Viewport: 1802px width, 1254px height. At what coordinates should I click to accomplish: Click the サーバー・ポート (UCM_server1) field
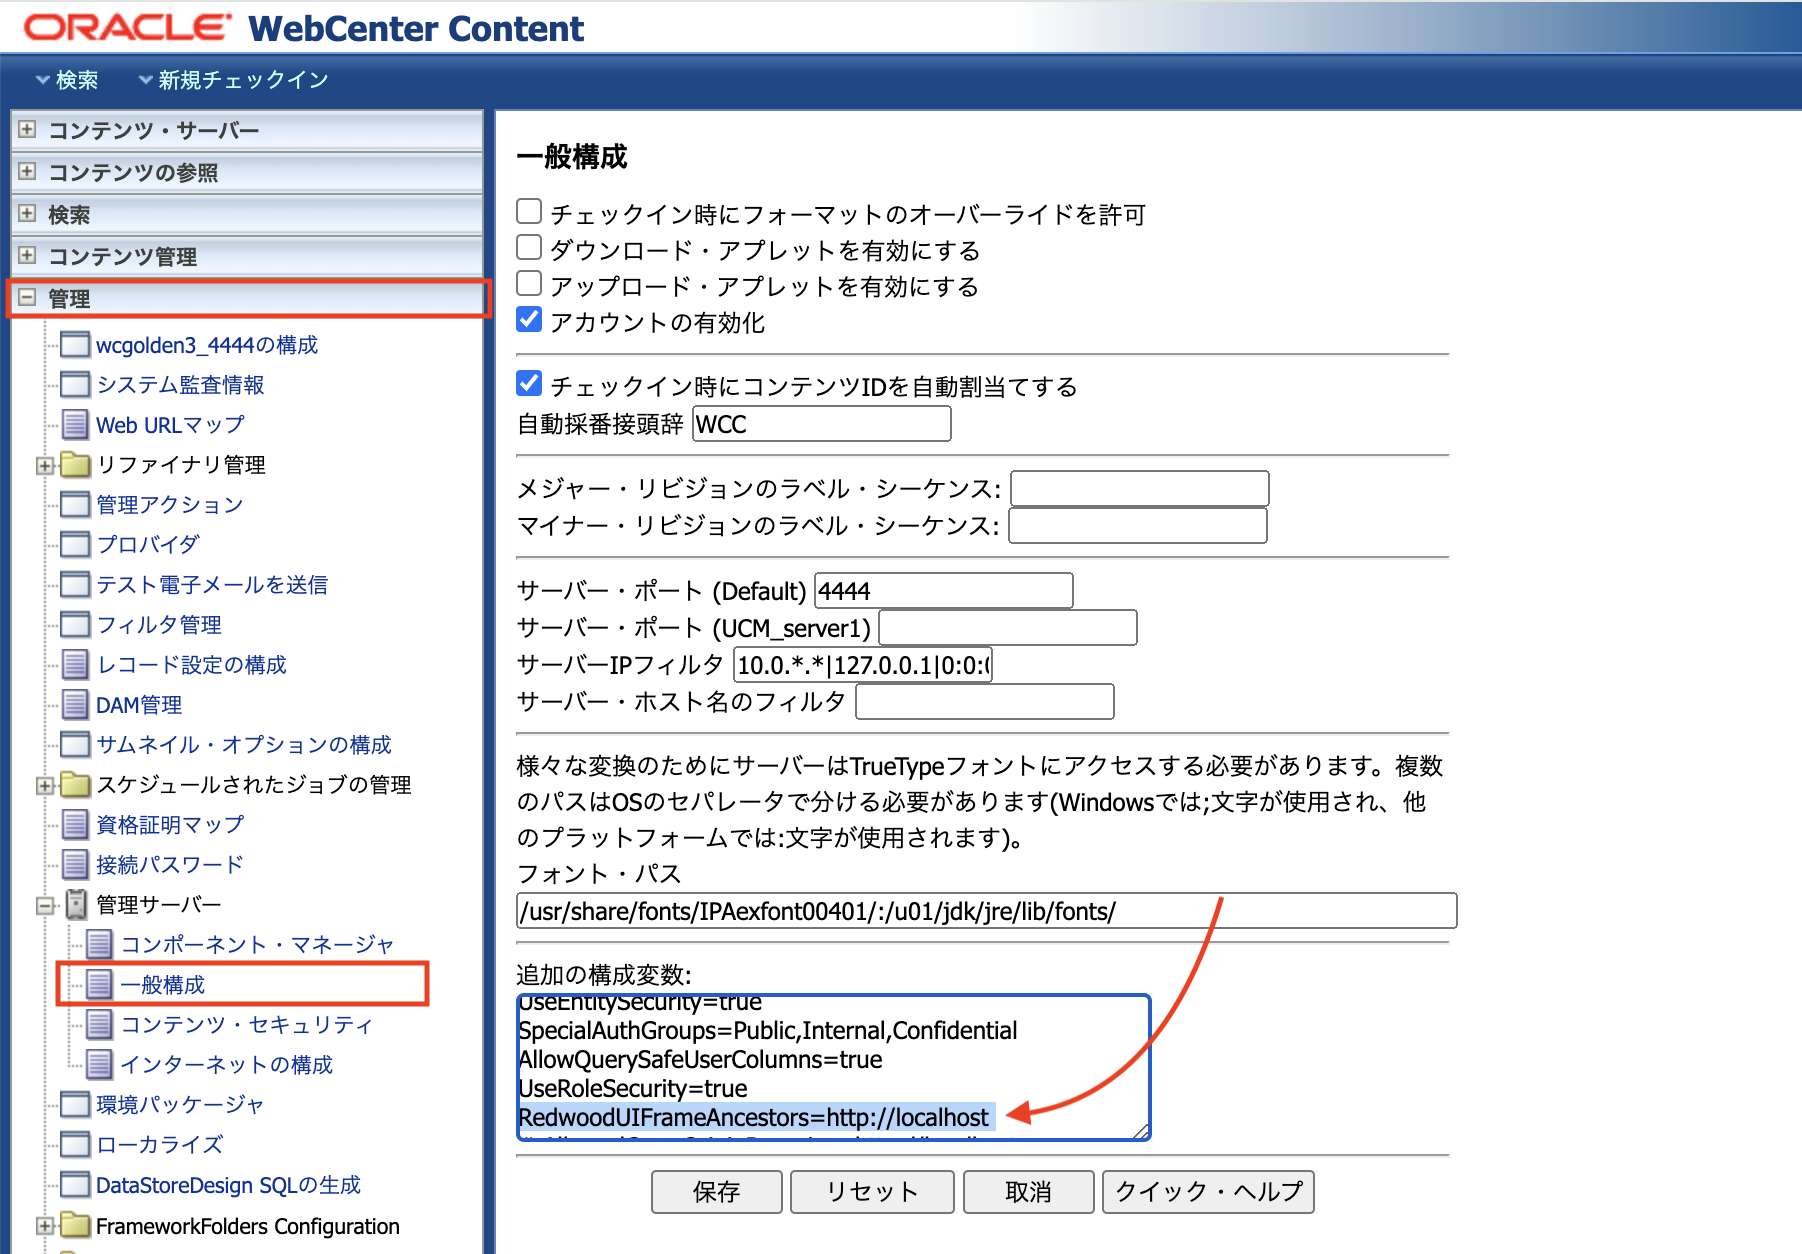click(x=1008, y=628)
